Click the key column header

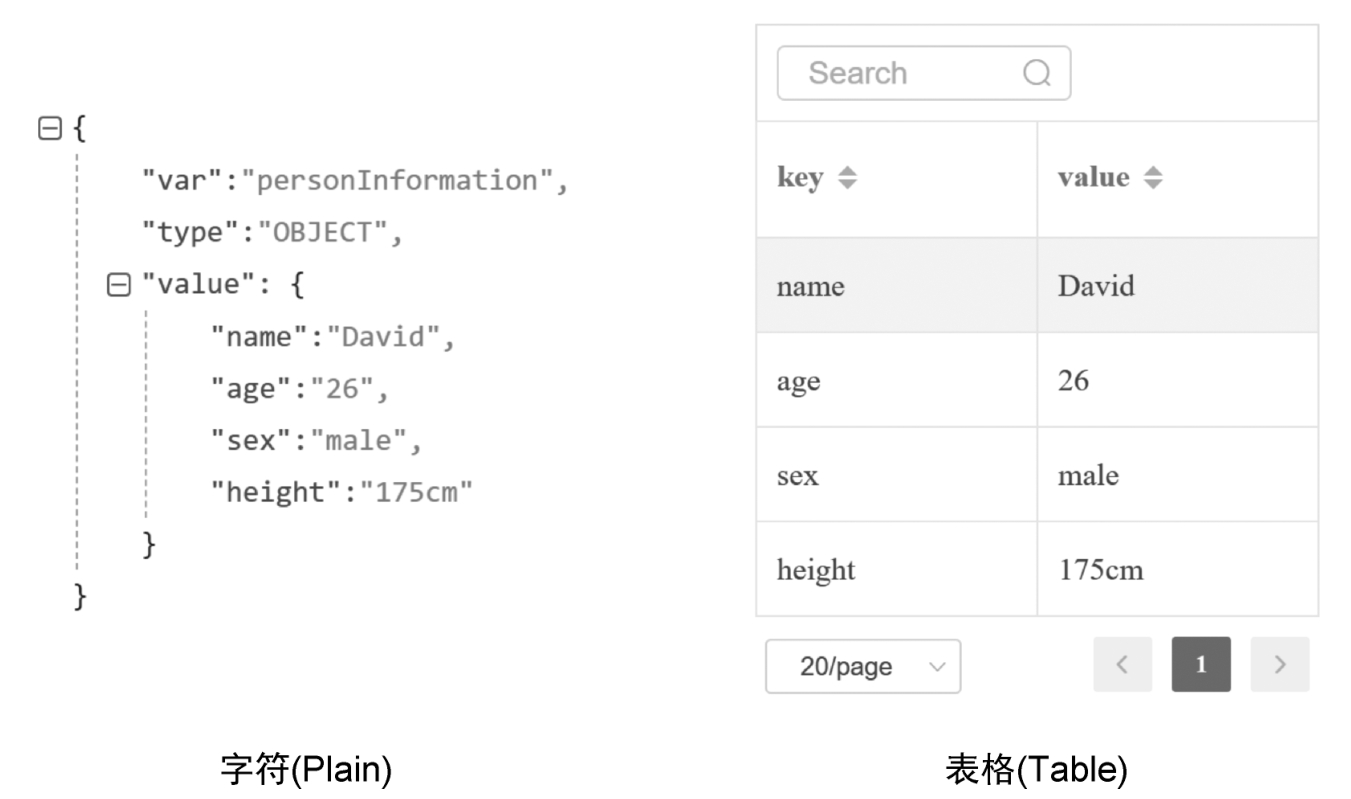pos(800,178)
